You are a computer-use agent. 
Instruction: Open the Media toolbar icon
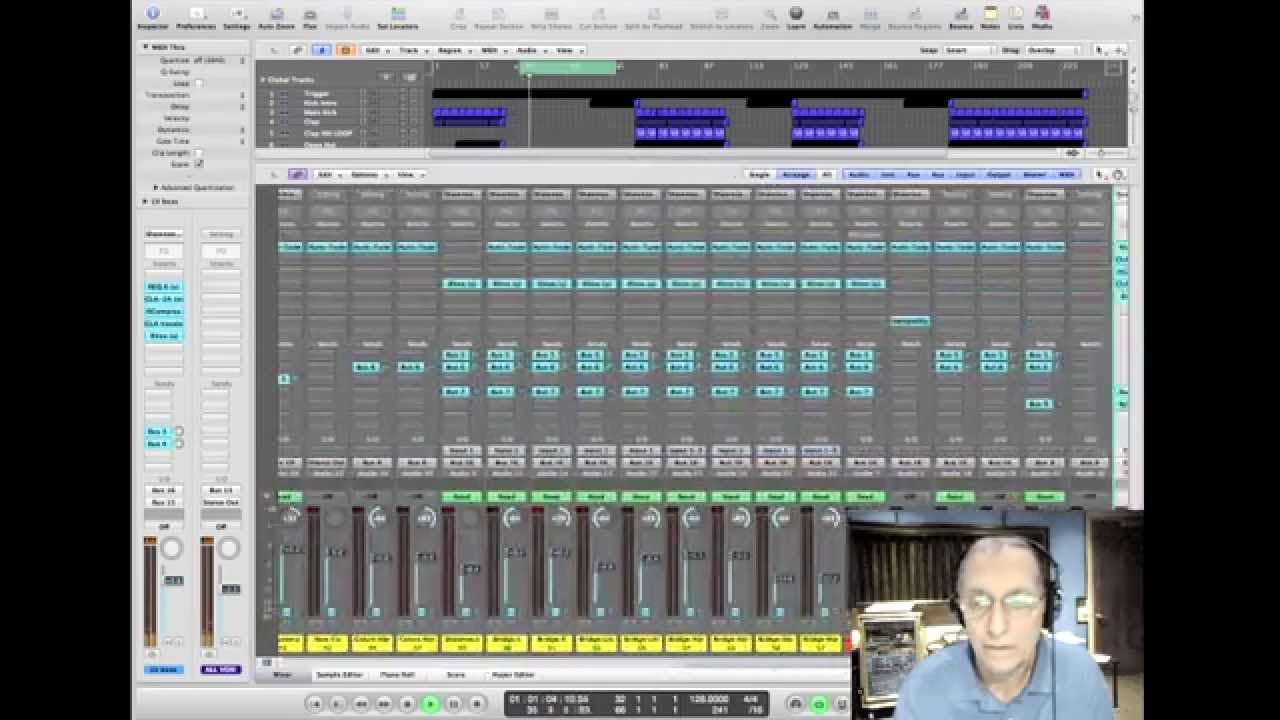pyautogui.click(x=1042, y=16)
